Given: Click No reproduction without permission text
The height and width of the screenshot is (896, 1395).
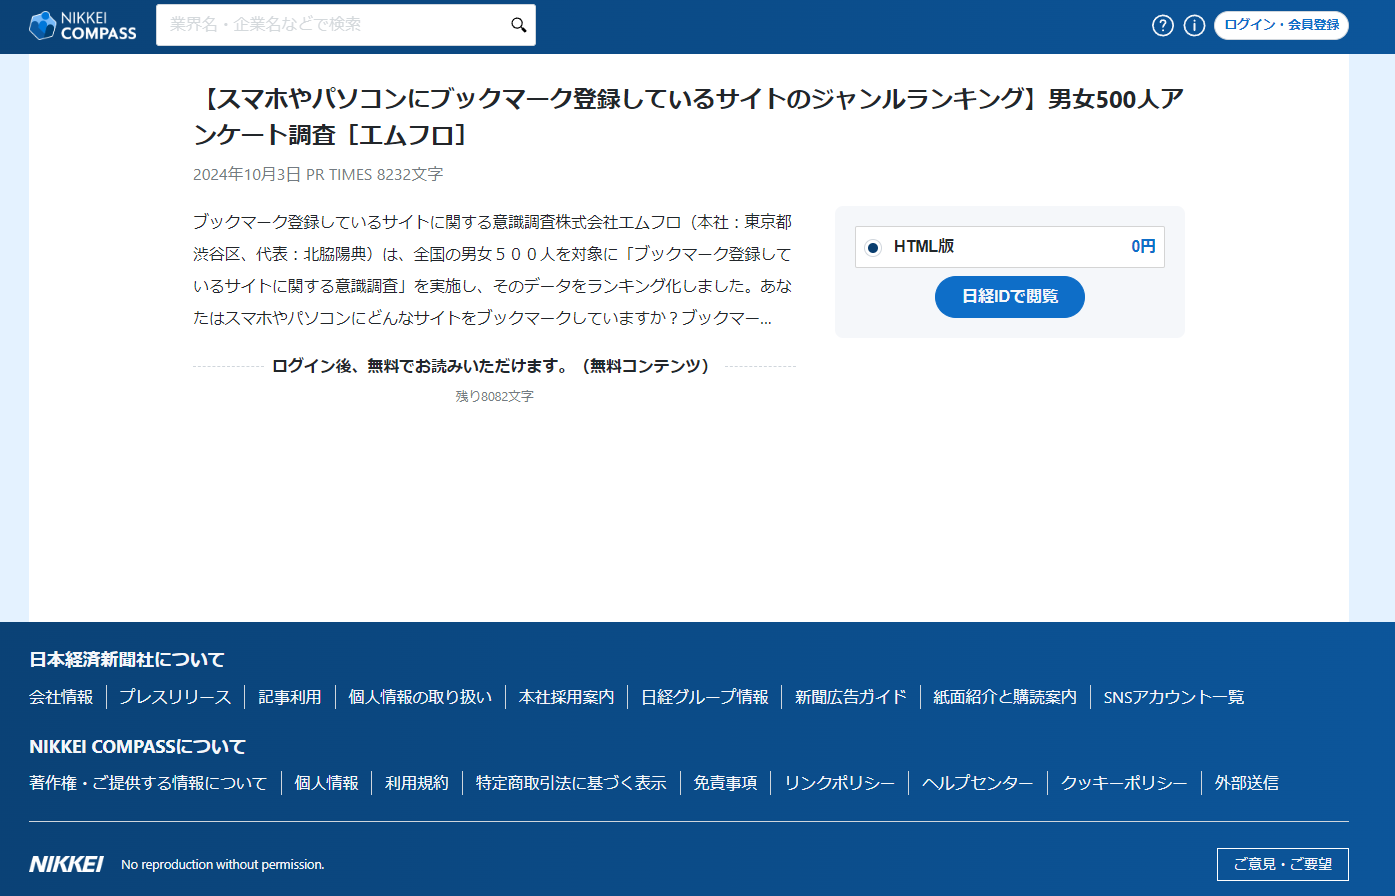Looking at the screenshot, I should click(223, 865).
